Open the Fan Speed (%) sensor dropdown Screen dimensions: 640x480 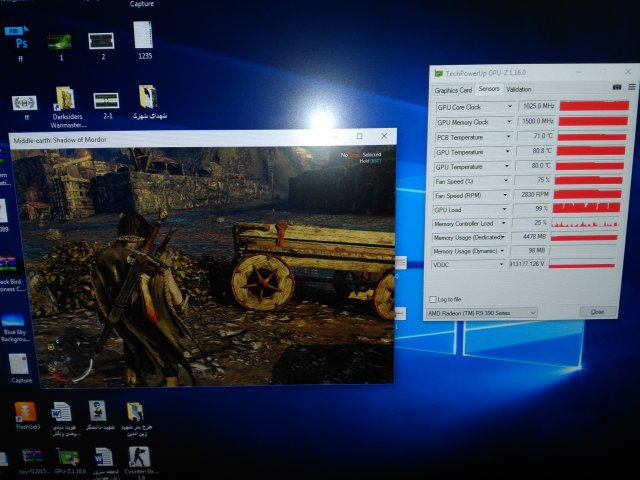click(510, 181)
